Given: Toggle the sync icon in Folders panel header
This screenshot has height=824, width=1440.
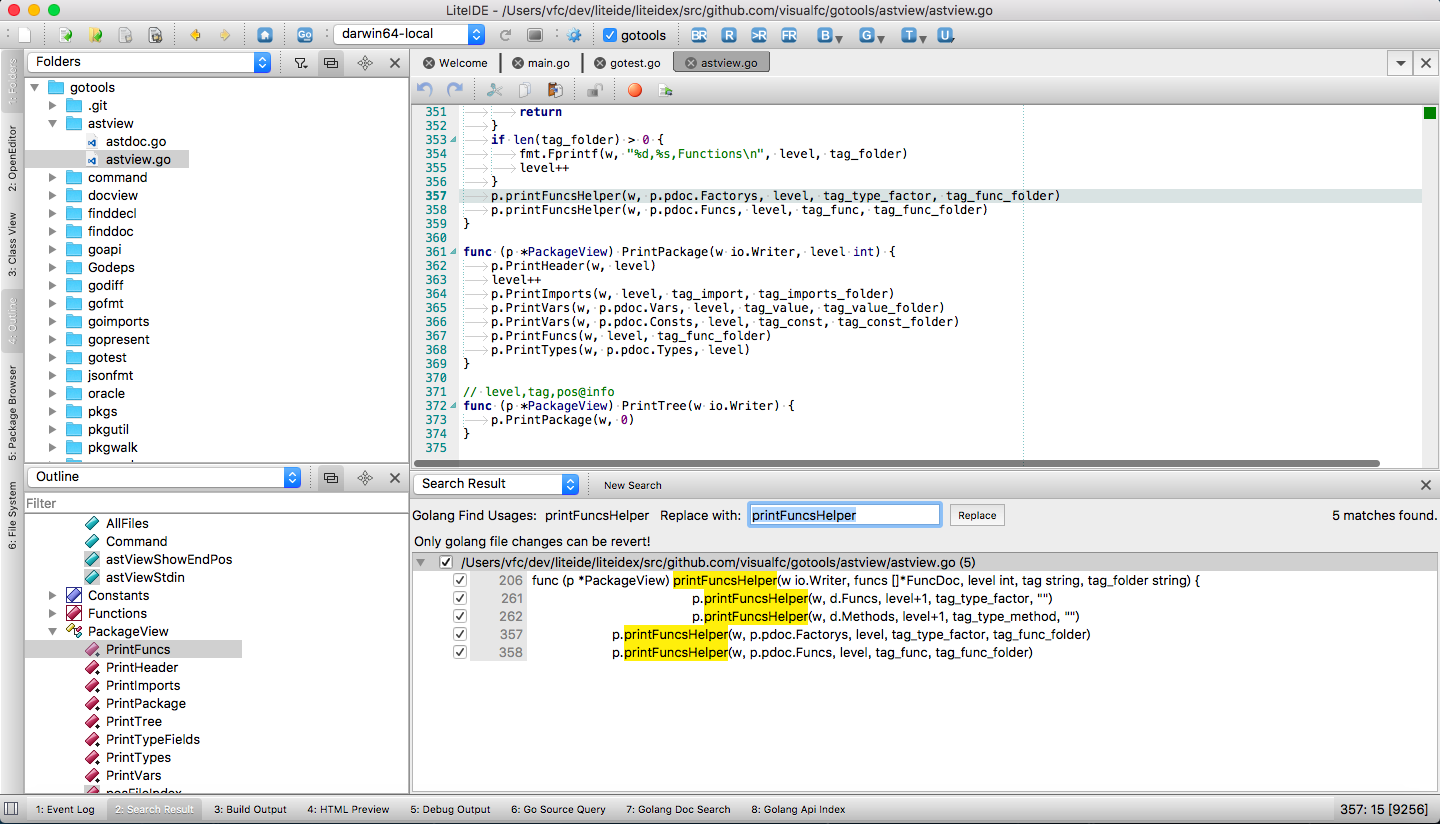Looking at the screenshot, I should [x=331, y=62].
